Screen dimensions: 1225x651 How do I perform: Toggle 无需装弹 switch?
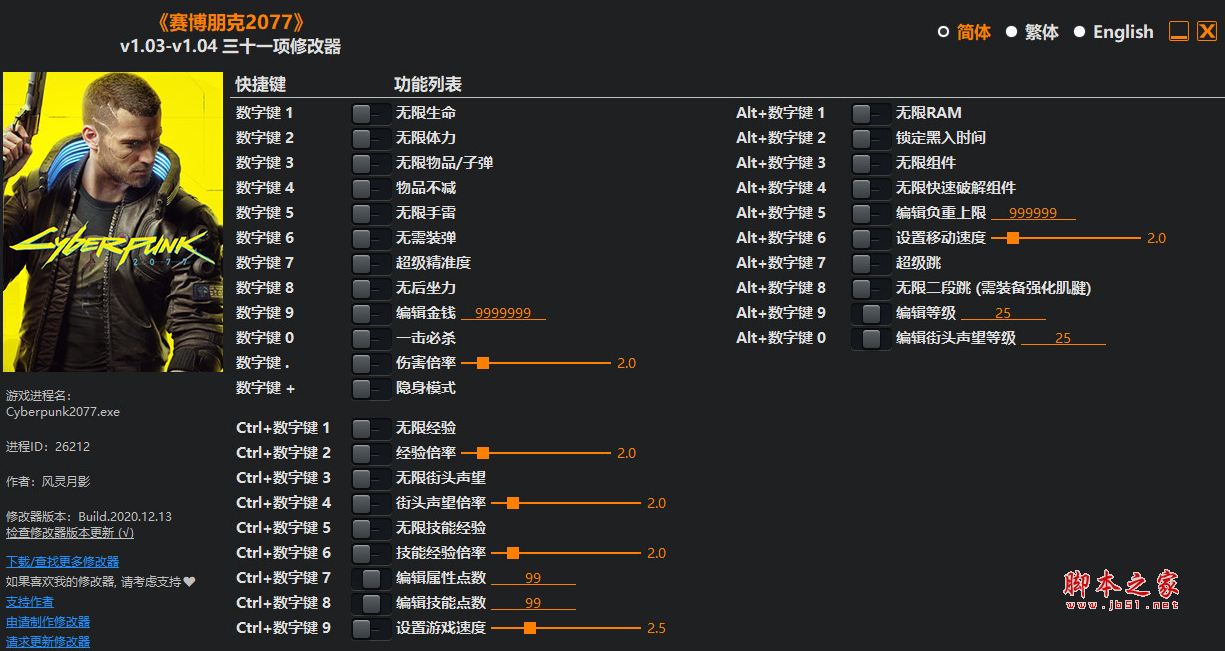pos(371,238)
